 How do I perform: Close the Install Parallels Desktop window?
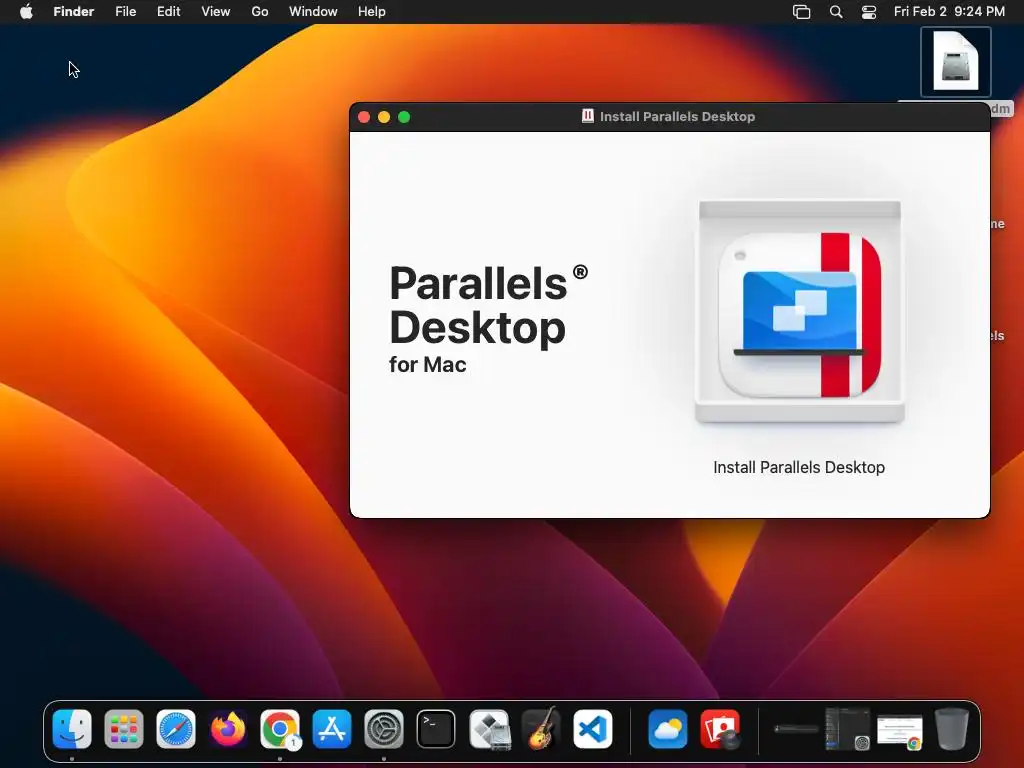pos(364,117)
